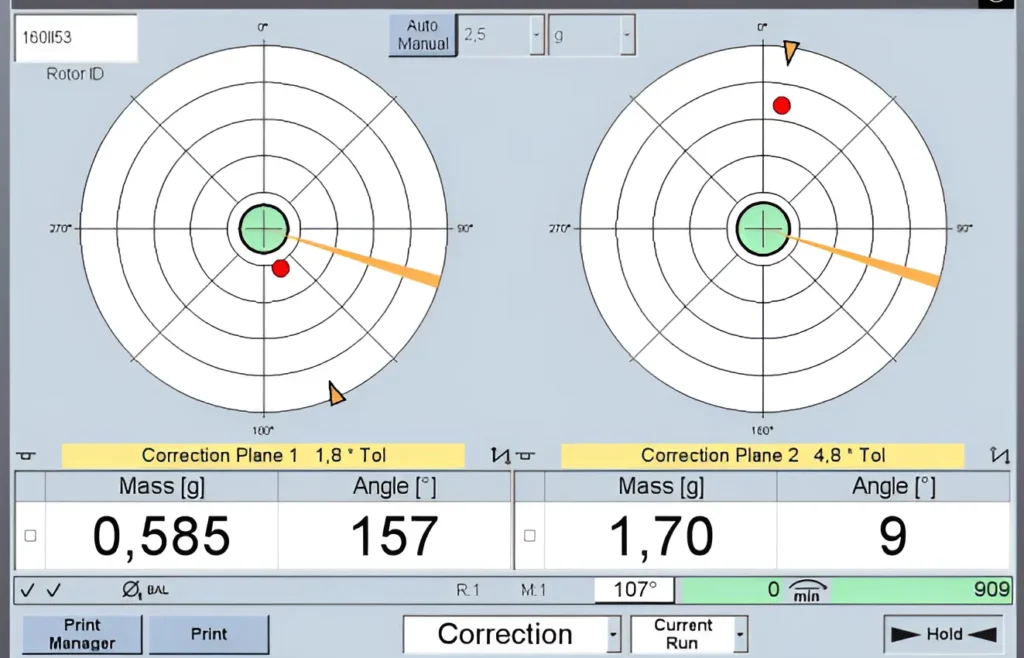
Task: Expand the g units dropdown
Action: pyautogui.click(x=626, y=33)
